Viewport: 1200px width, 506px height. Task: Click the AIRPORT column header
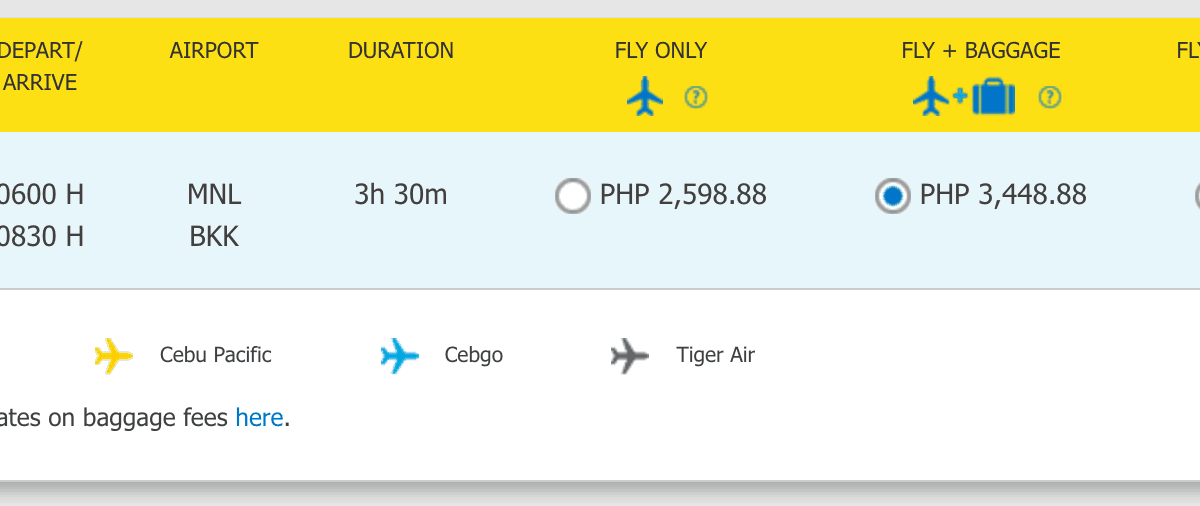214,50
